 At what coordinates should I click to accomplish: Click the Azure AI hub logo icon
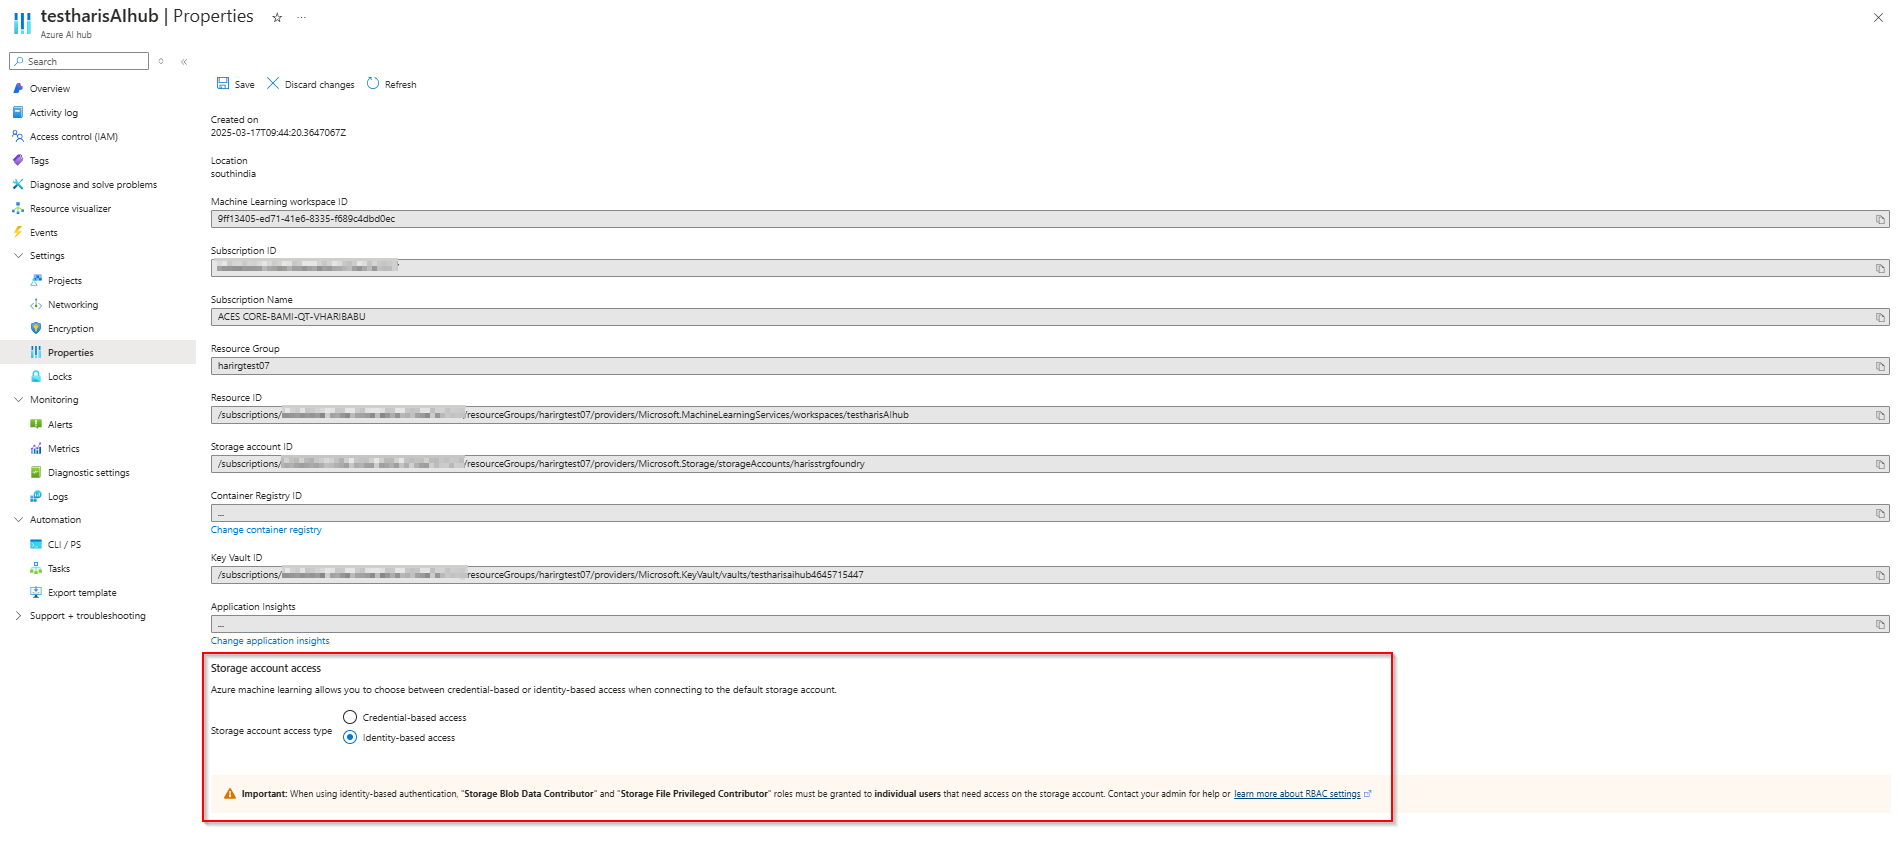22,23
